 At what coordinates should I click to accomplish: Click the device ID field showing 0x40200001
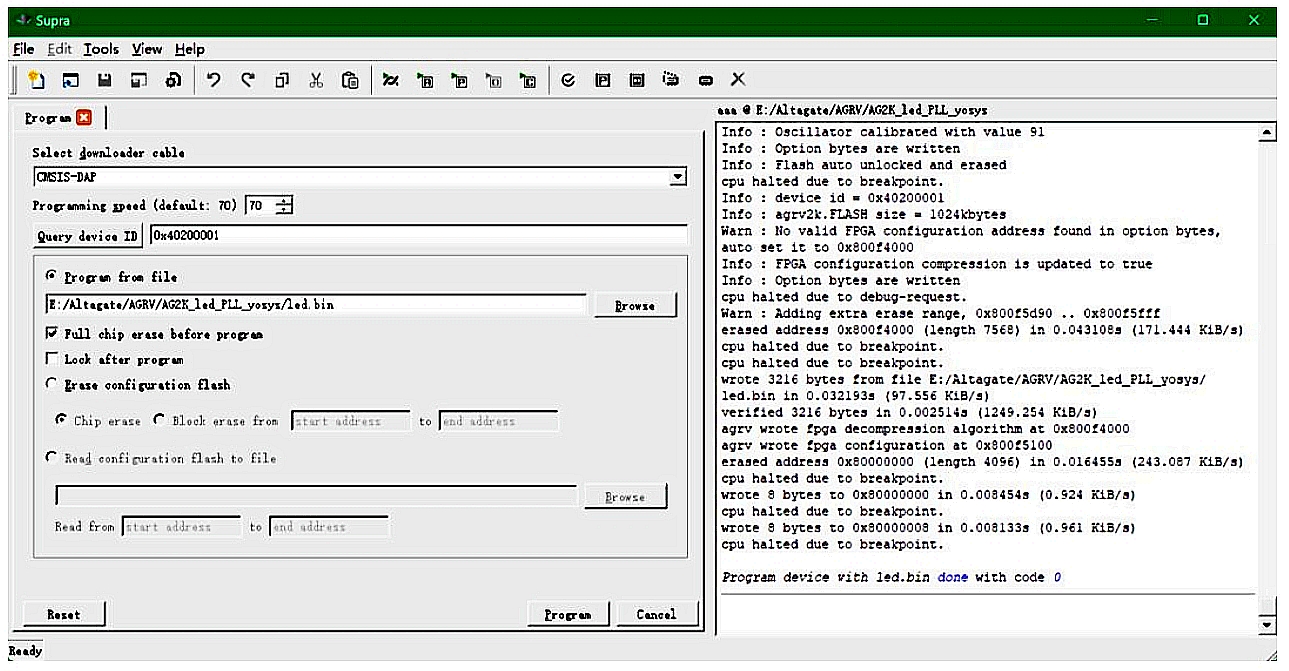pyautogui.click(x=418, y=236)
